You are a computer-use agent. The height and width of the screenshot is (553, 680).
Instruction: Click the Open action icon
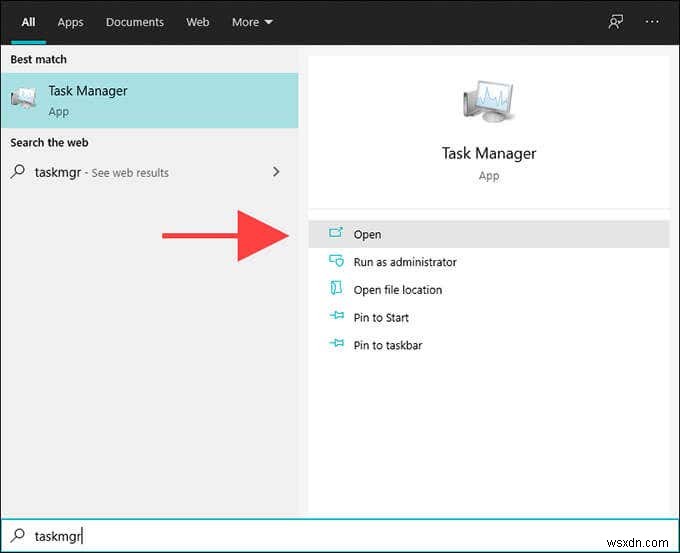(x=336, y=233)
